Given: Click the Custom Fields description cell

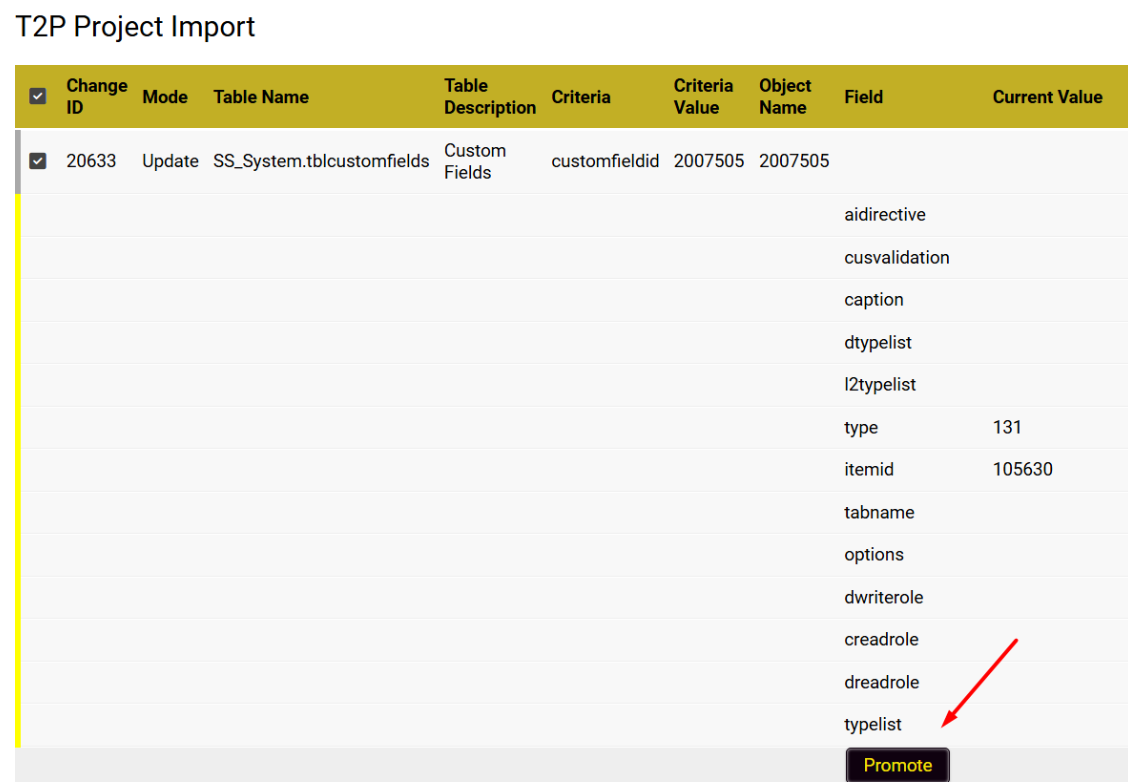Looking at the screenshot, I should coord(475,161).
